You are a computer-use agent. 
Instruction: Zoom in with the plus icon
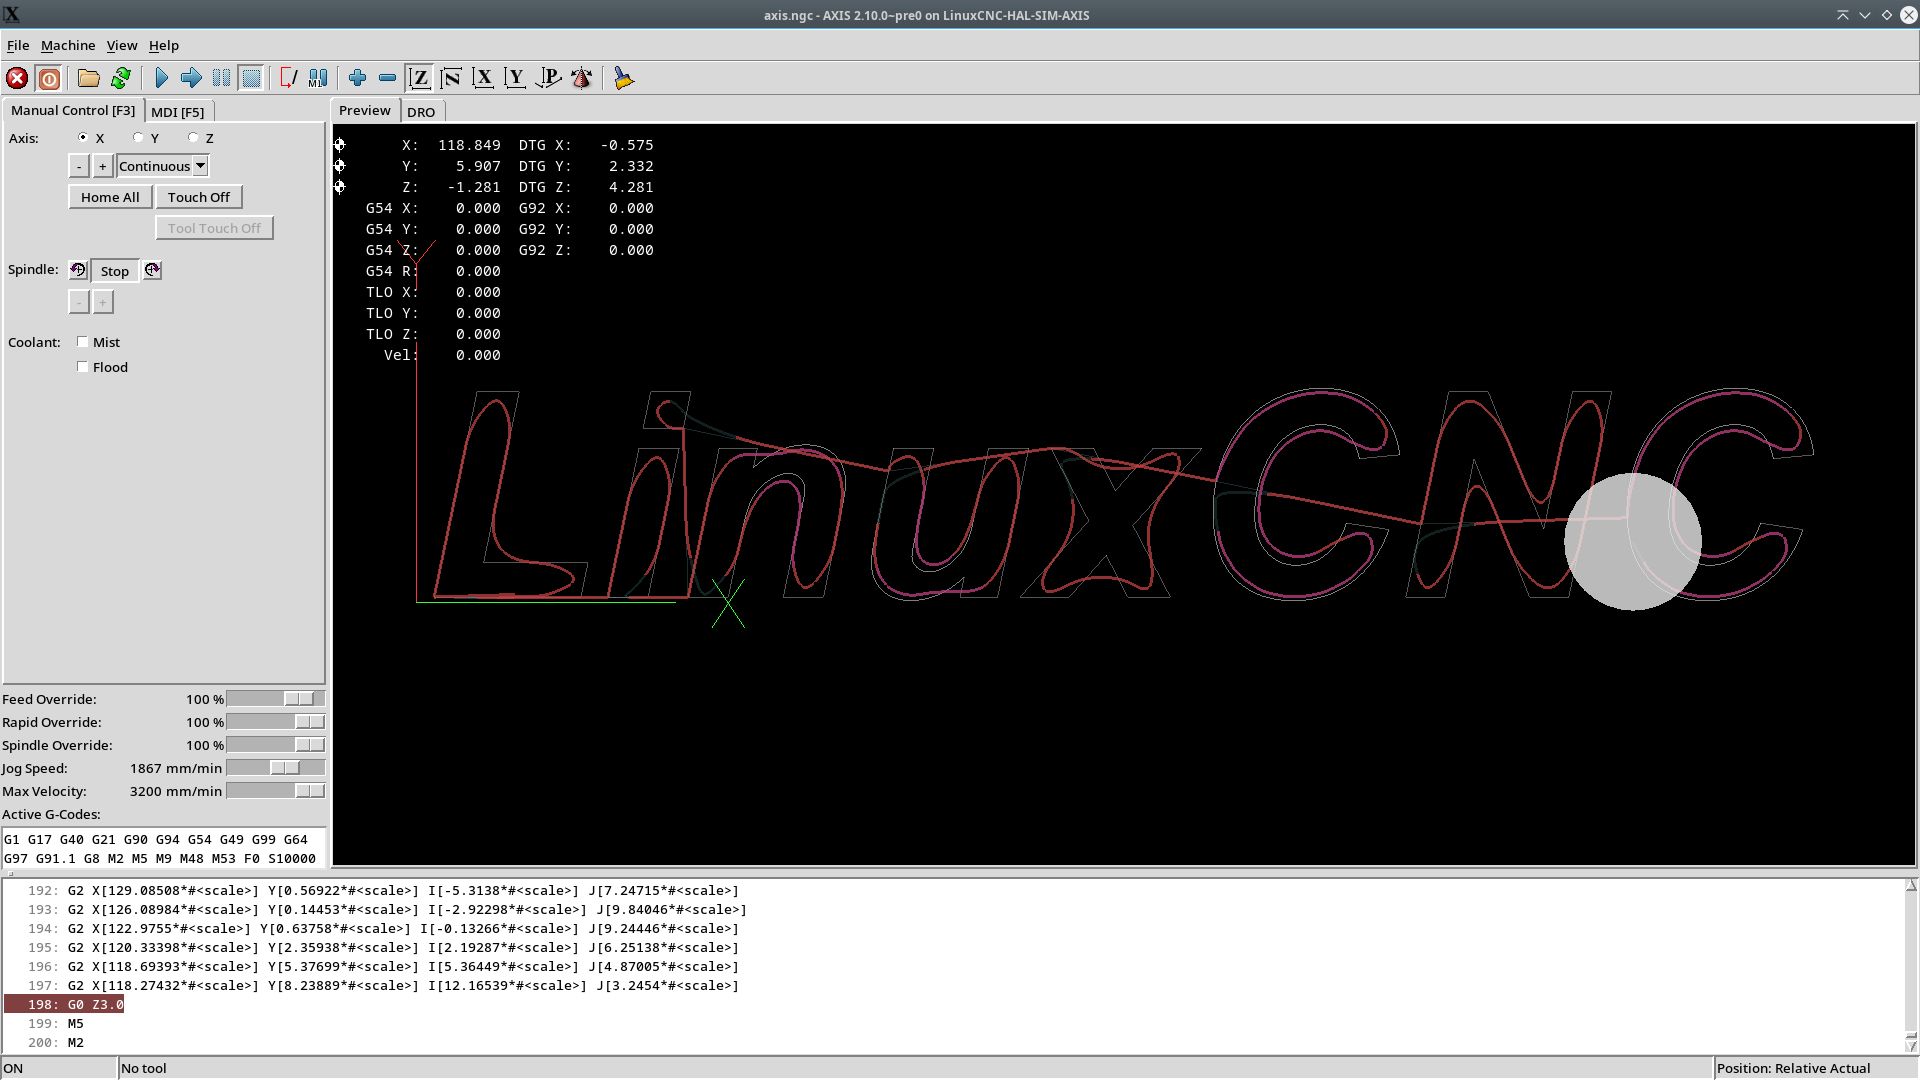coord(357,78)
